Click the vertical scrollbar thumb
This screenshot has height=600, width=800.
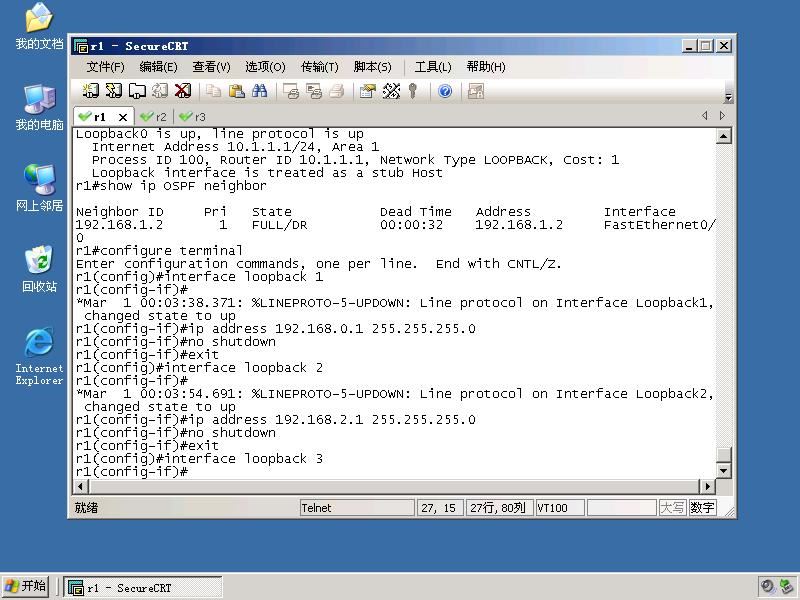723,455
